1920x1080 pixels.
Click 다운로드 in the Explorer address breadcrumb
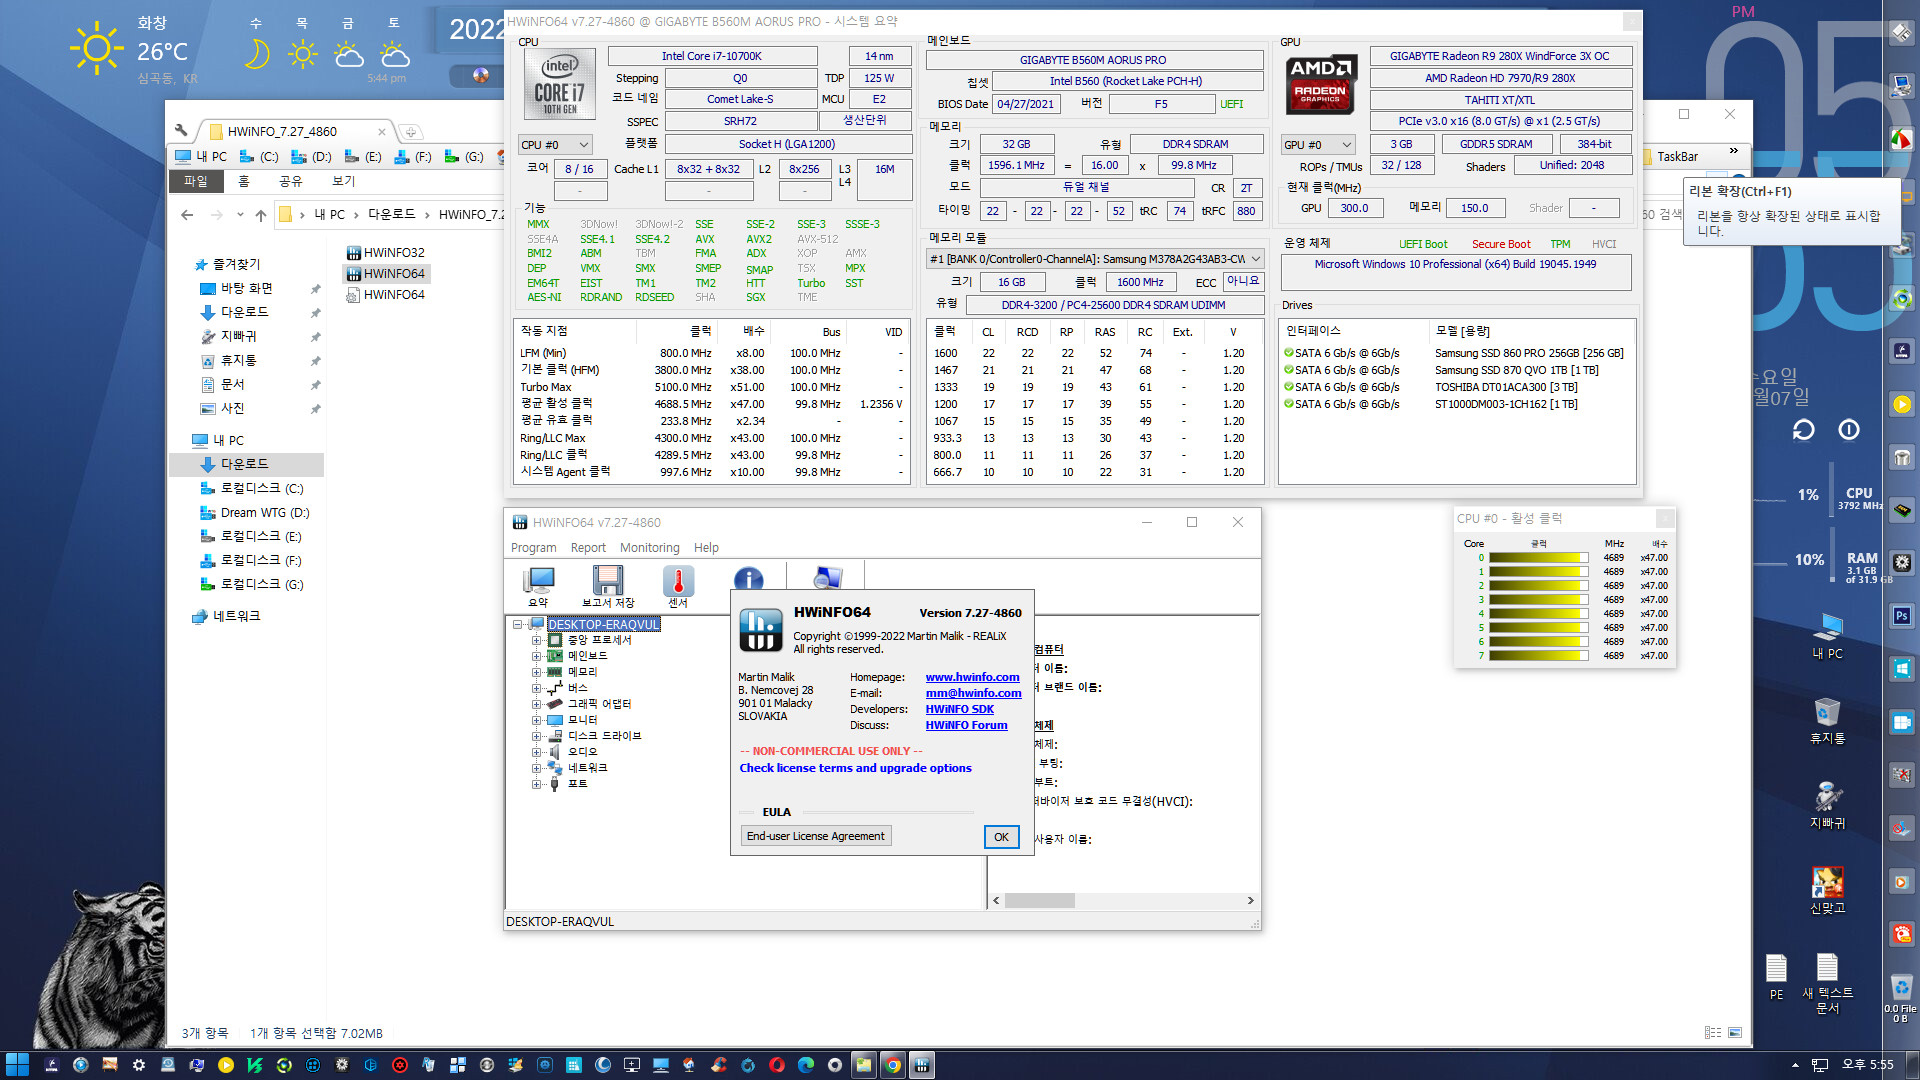[391, 214]
